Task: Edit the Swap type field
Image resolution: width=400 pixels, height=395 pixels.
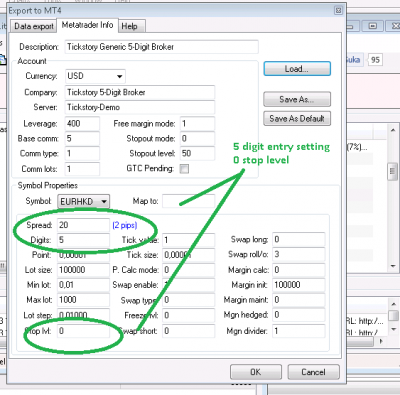Action: (x=189, y=300)
